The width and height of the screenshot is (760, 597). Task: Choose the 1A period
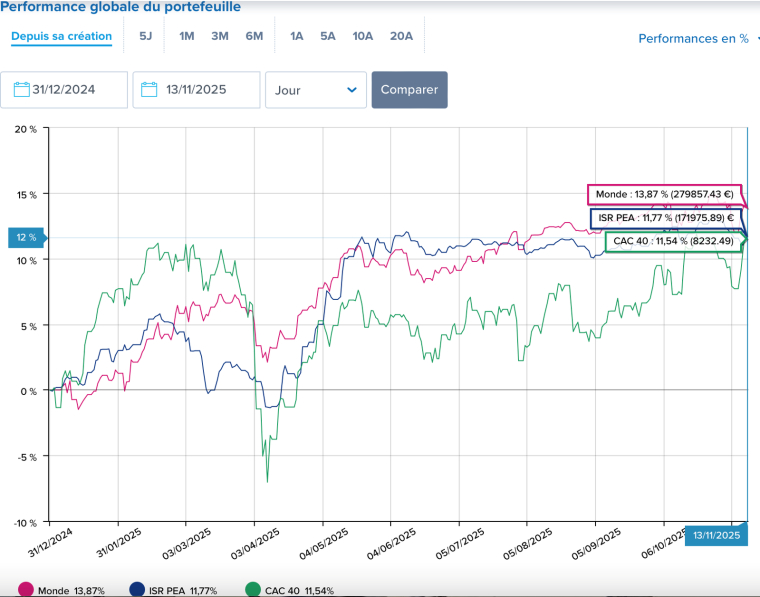coord(297,36)
